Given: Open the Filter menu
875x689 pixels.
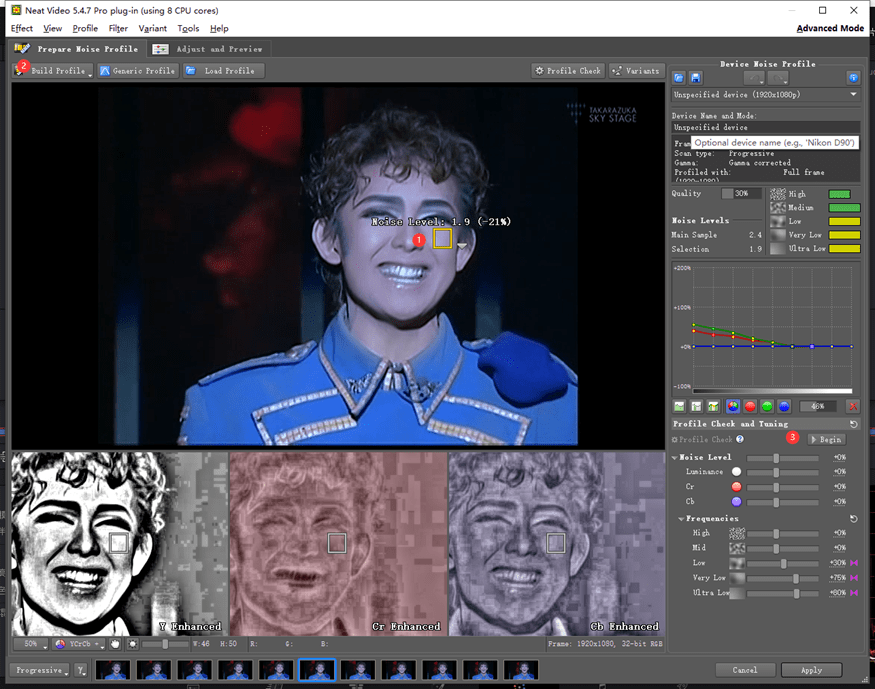Looking at the screenshot, I should coord(118,28).
